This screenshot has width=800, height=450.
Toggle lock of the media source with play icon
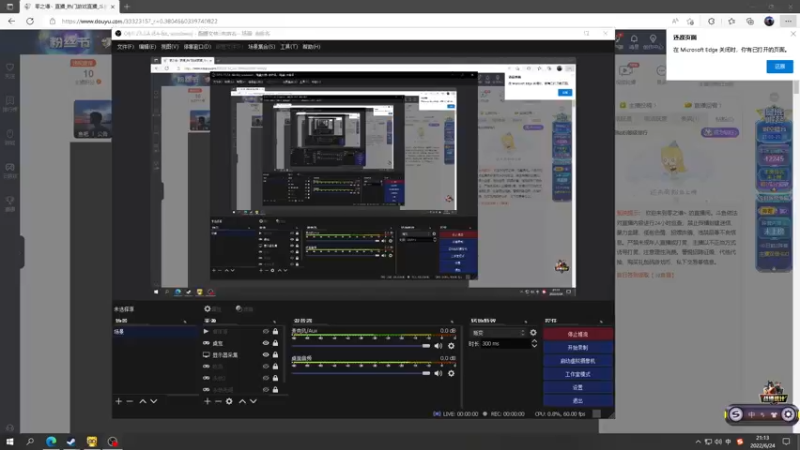pyautogui.click(x=276, y=331)
